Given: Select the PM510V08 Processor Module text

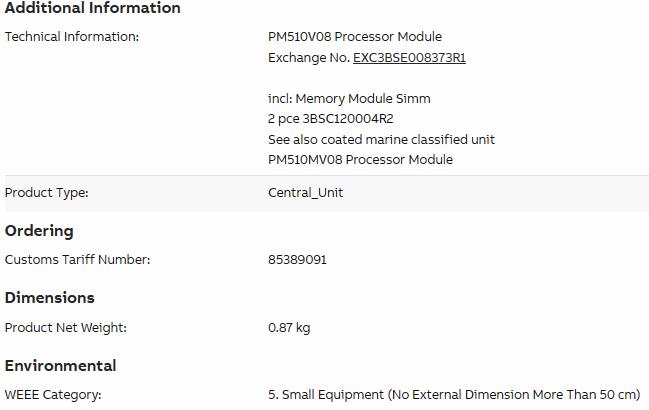Looking at the screenshot, I should [355, 36].
